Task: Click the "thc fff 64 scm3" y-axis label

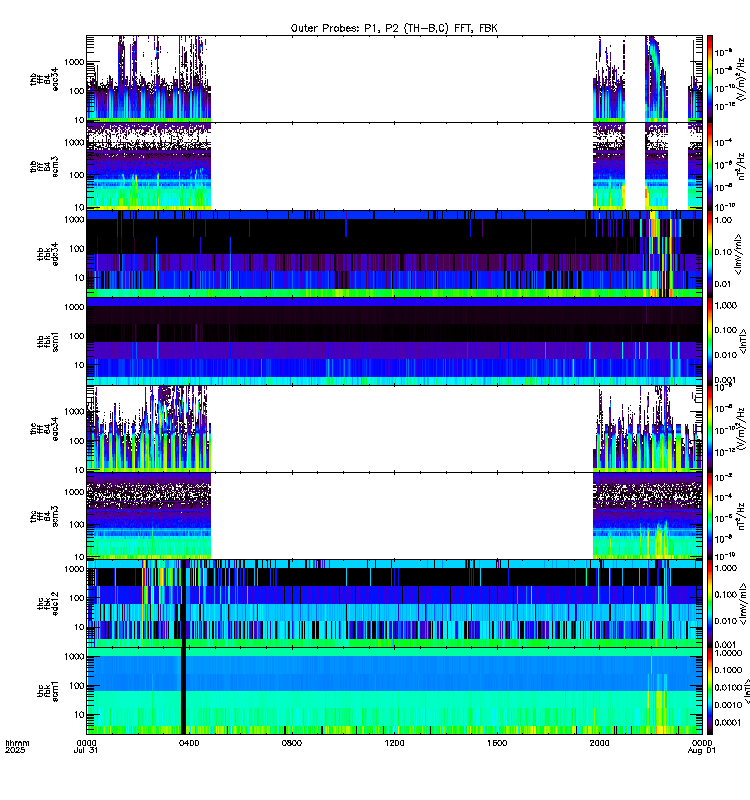Action: [44, 516]
